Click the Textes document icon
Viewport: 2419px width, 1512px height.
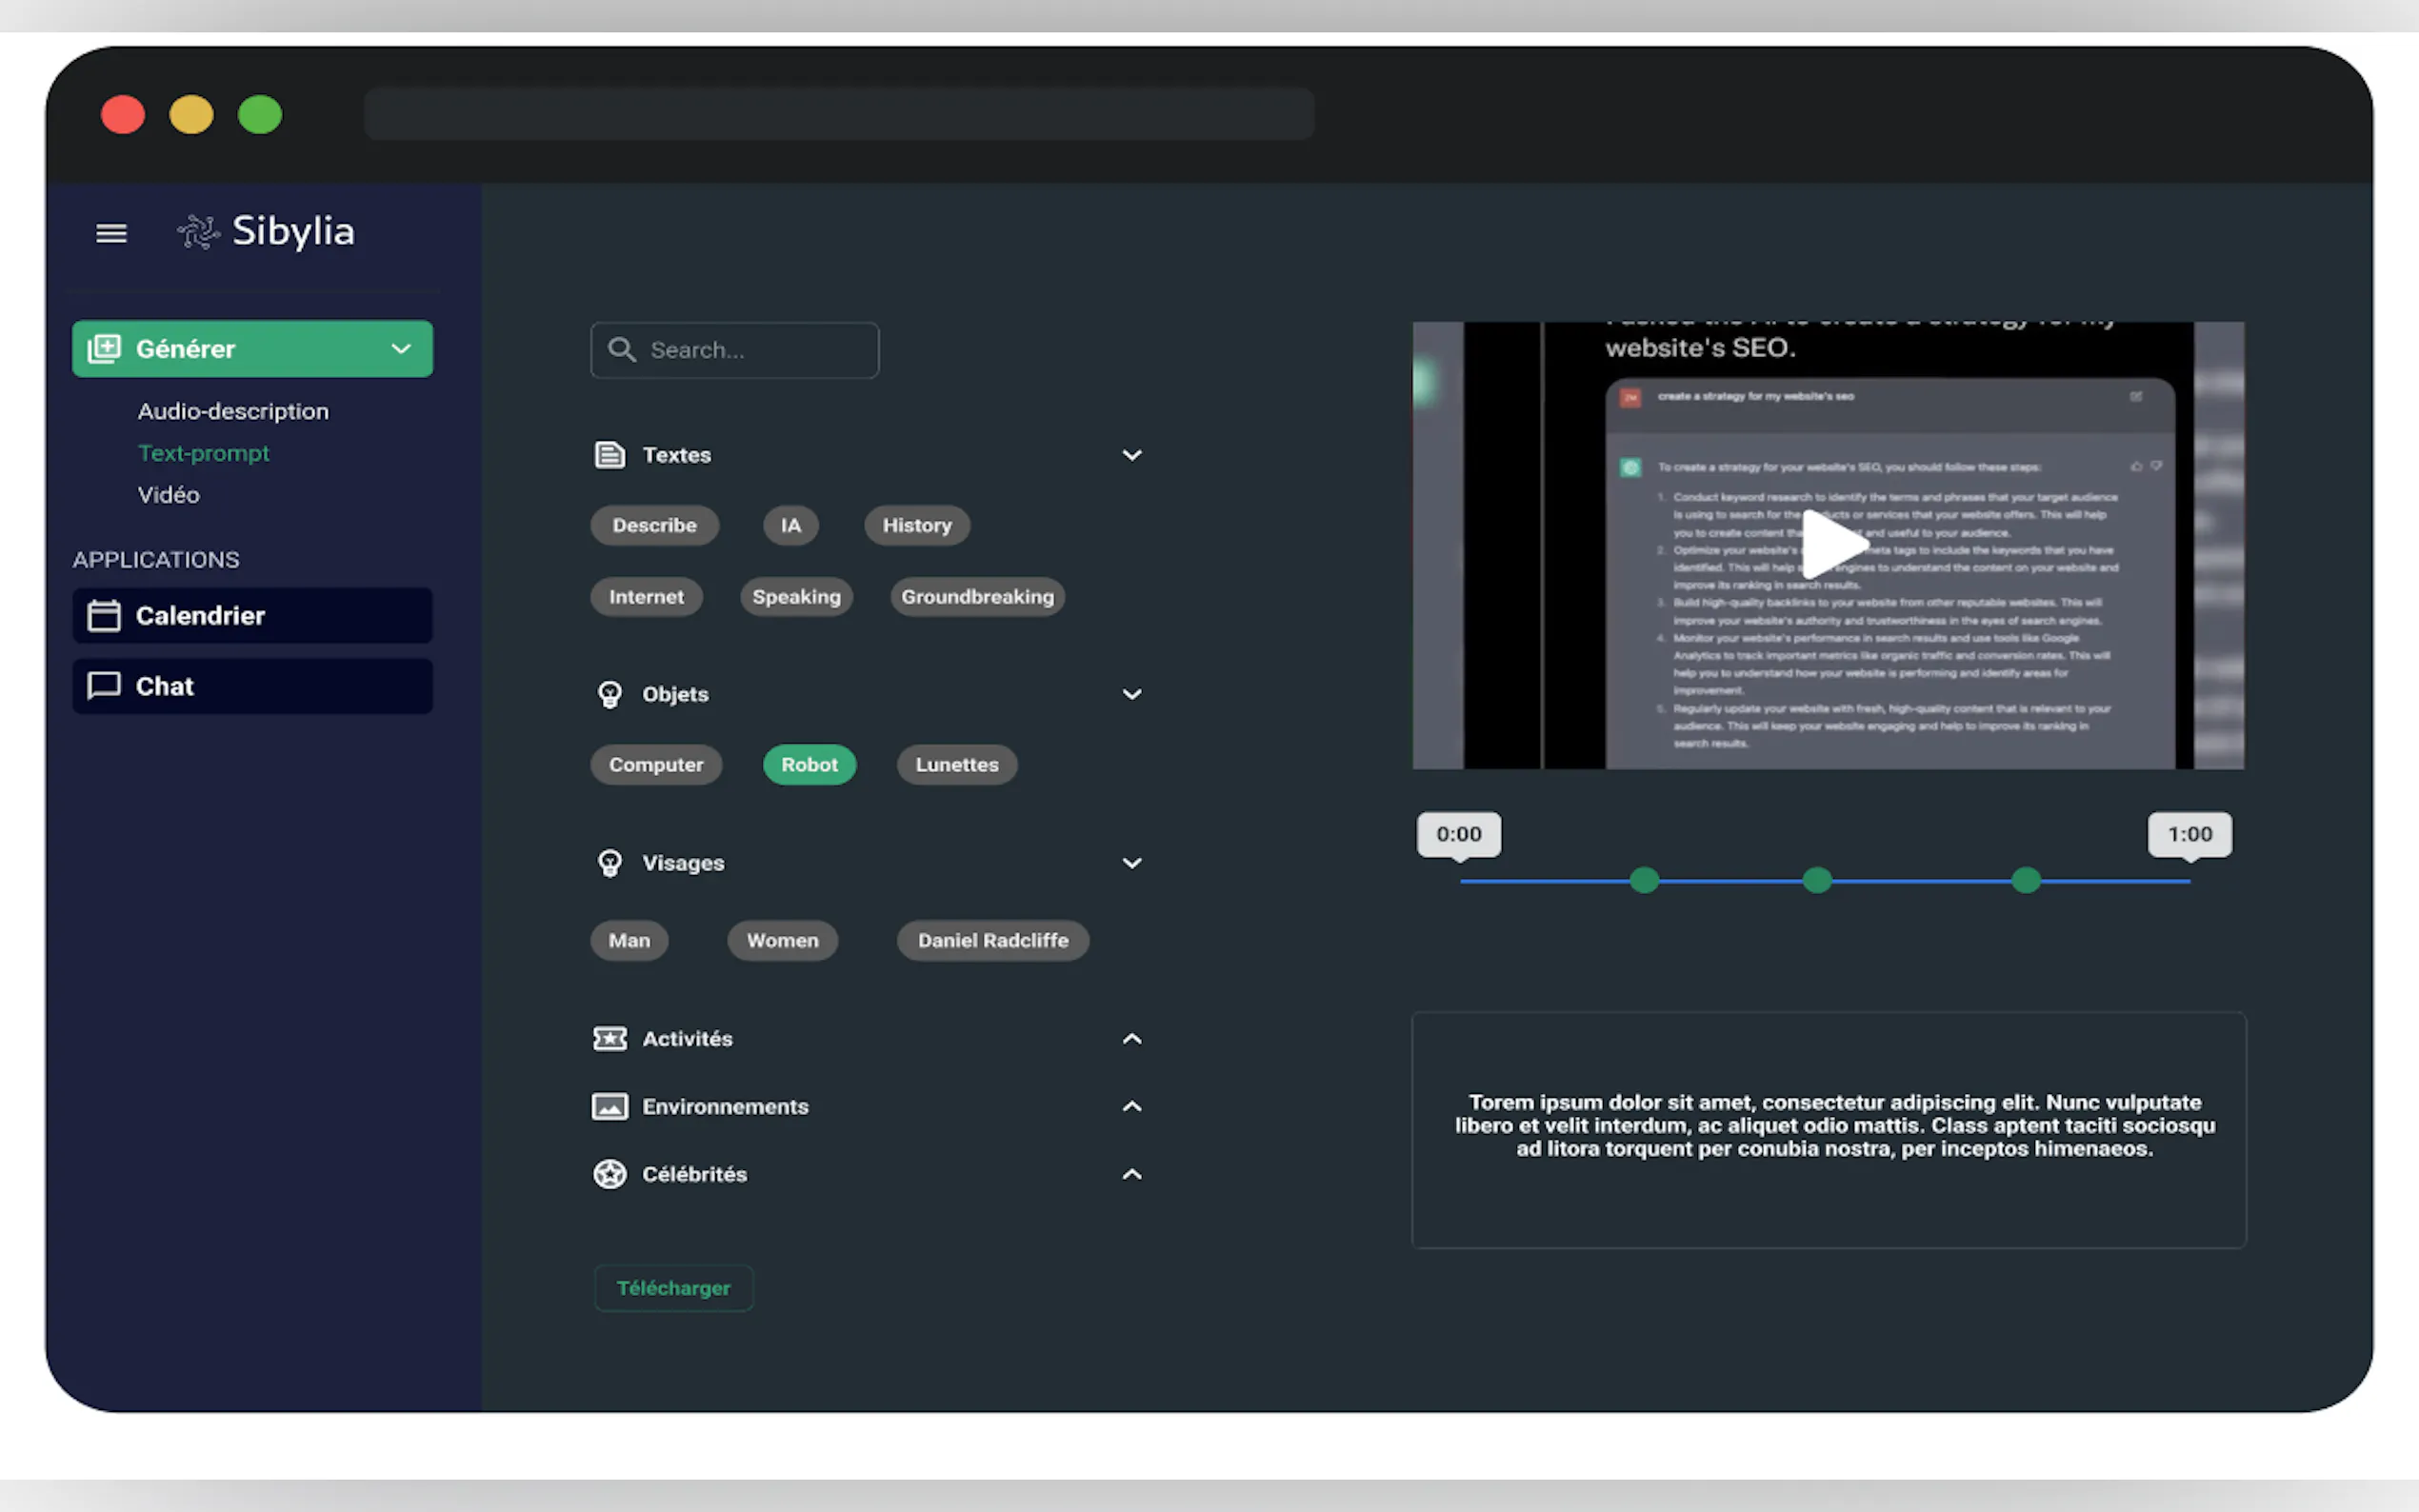coord(609,455)
